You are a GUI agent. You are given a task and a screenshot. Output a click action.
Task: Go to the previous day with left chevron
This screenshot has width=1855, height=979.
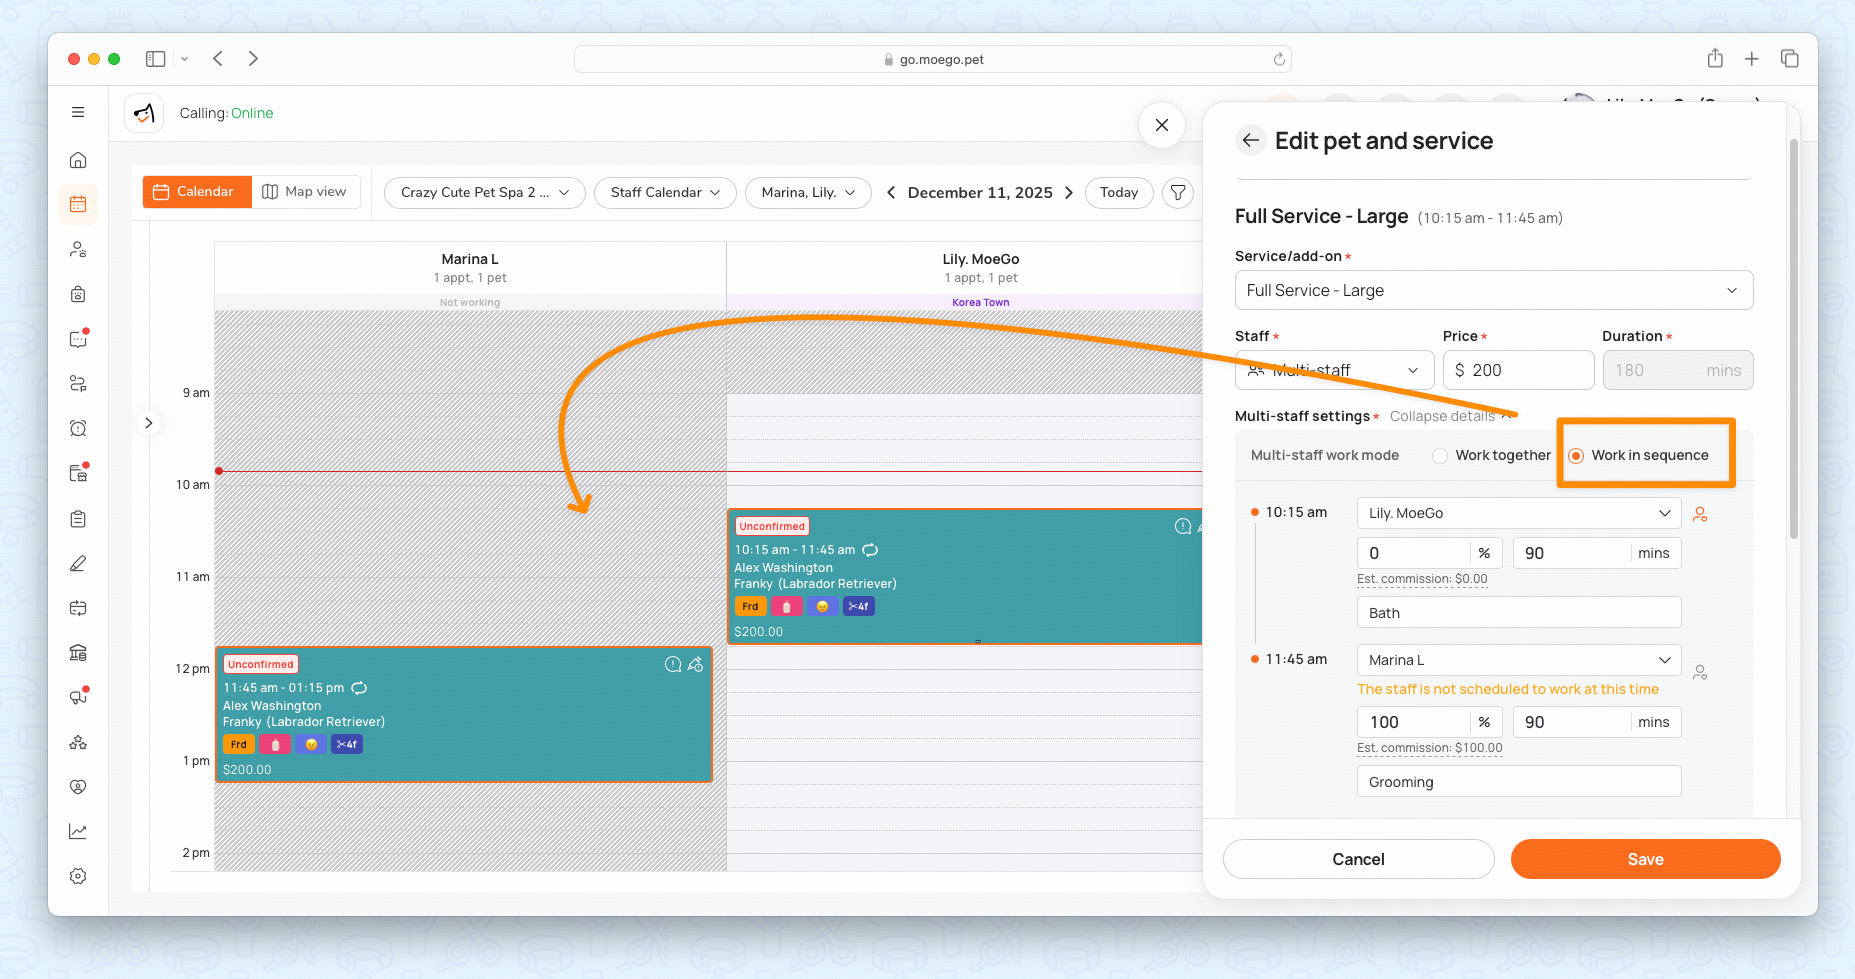891,192
